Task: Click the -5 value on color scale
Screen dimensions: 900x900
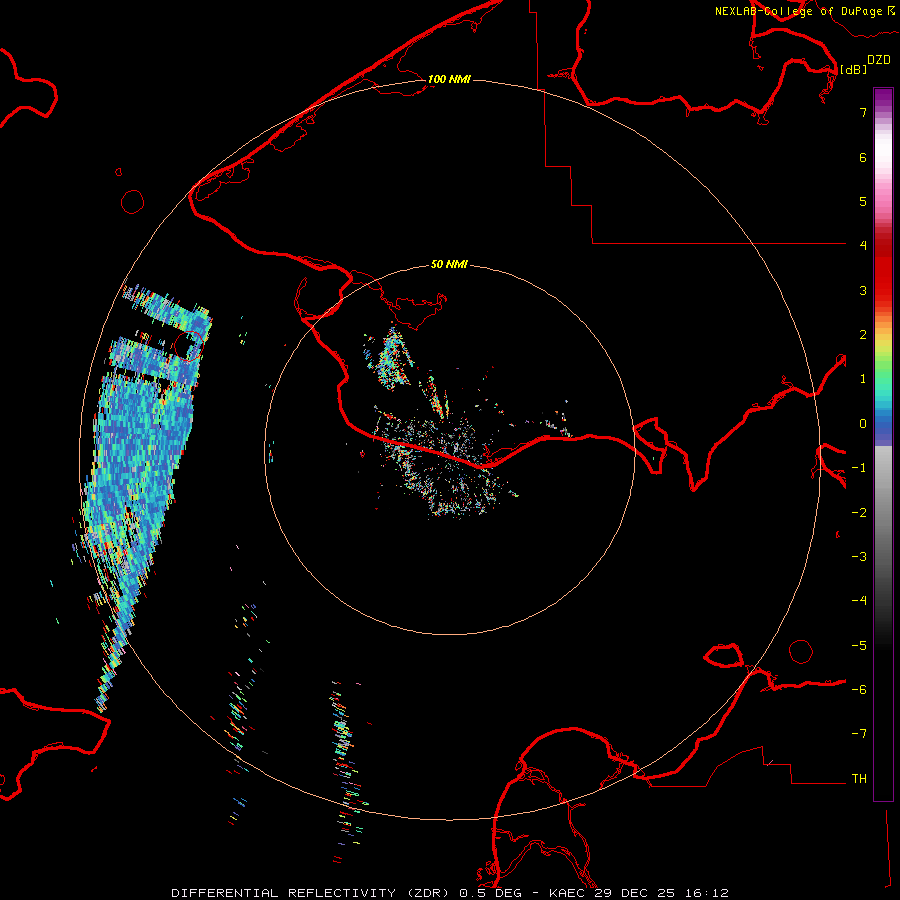Action: click(x=859, y=646)
